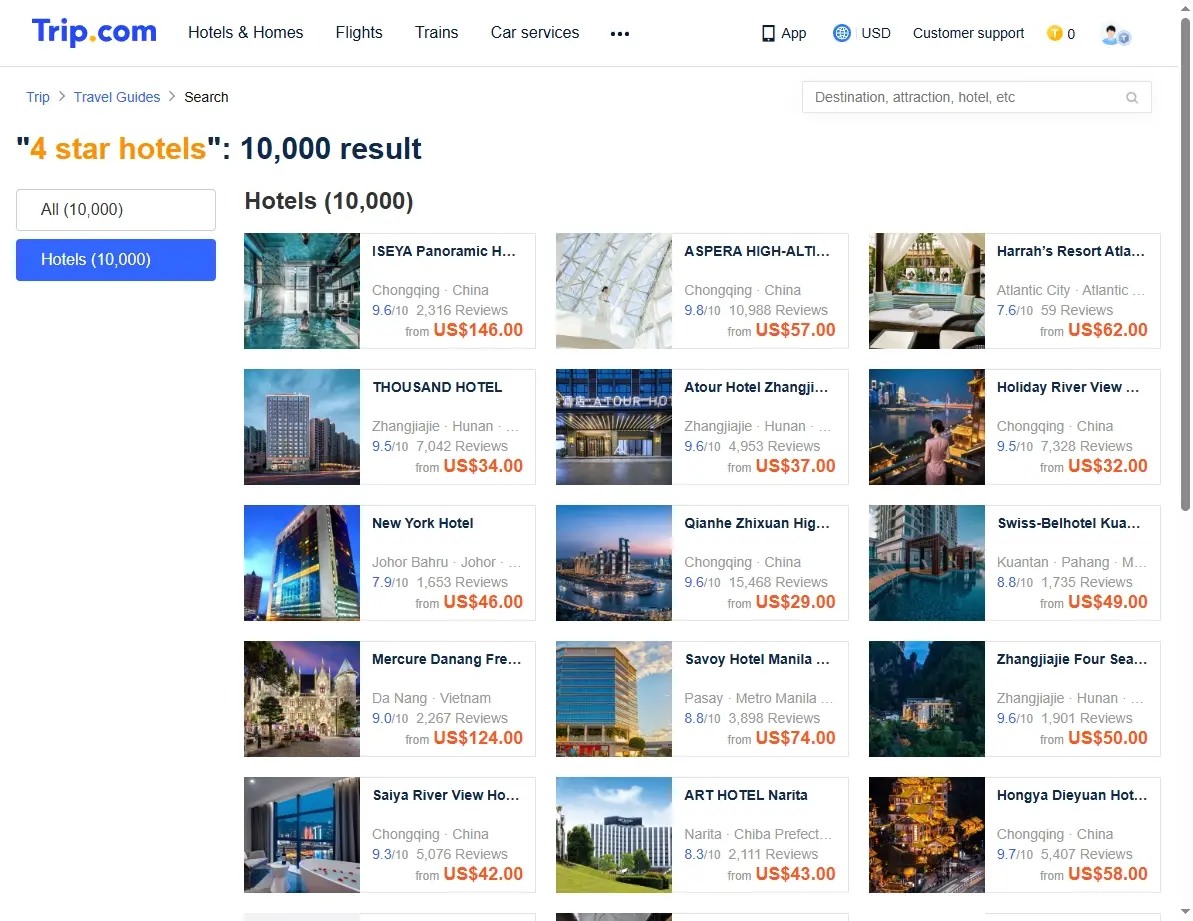Image resolution: width=1193 pixels, height=921 pixels.
Task: Open Hongya Dieyuan hotel thumbnail
Action: click(927, 835)
